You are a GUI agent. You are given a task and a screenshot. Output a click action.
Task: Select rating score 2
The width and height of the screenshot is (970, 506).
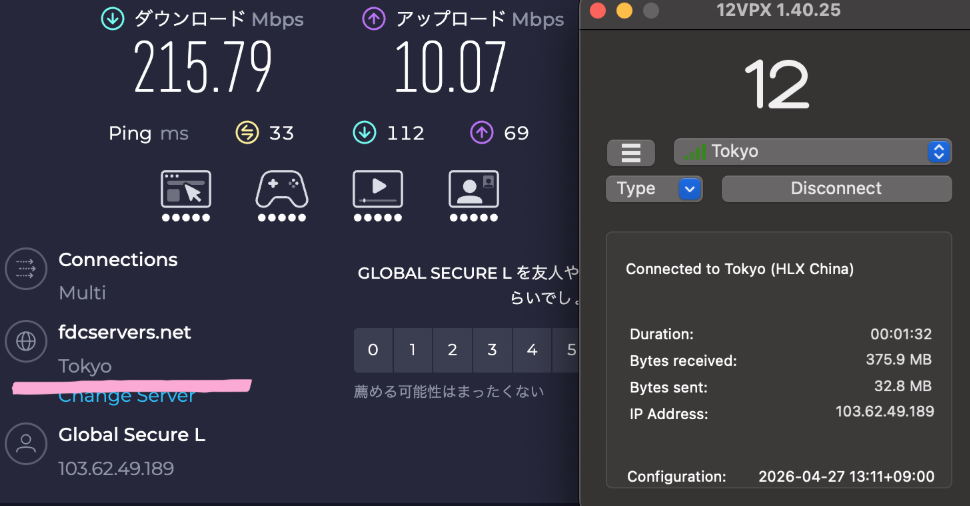(452, 350)
